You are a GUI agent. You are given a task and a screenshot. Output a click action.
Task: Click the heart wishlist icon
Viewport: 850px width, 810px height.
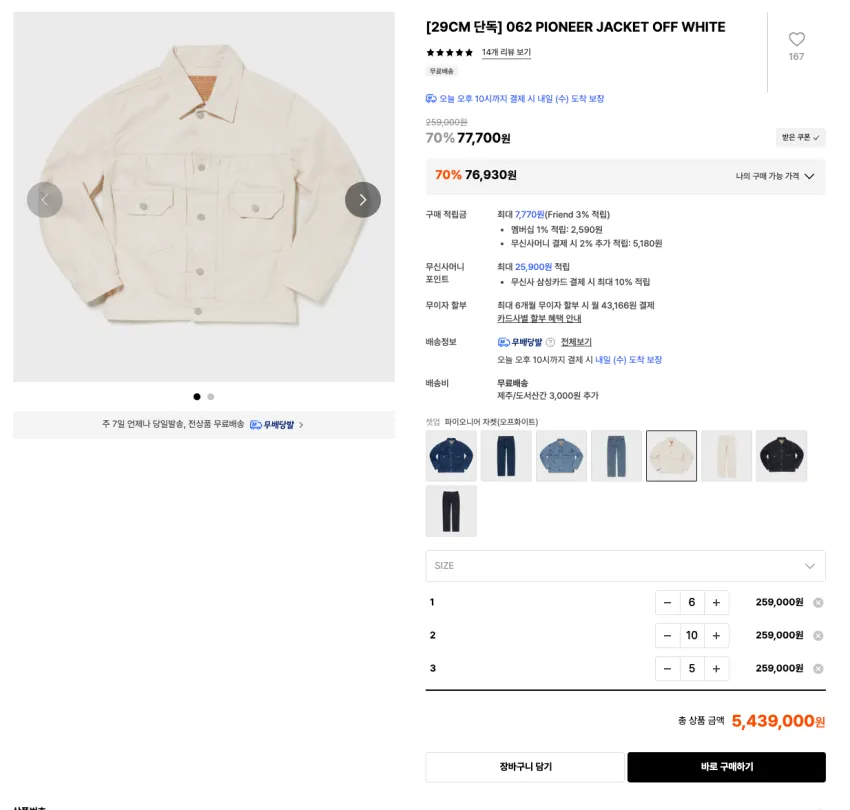click(x=796, y=39)
